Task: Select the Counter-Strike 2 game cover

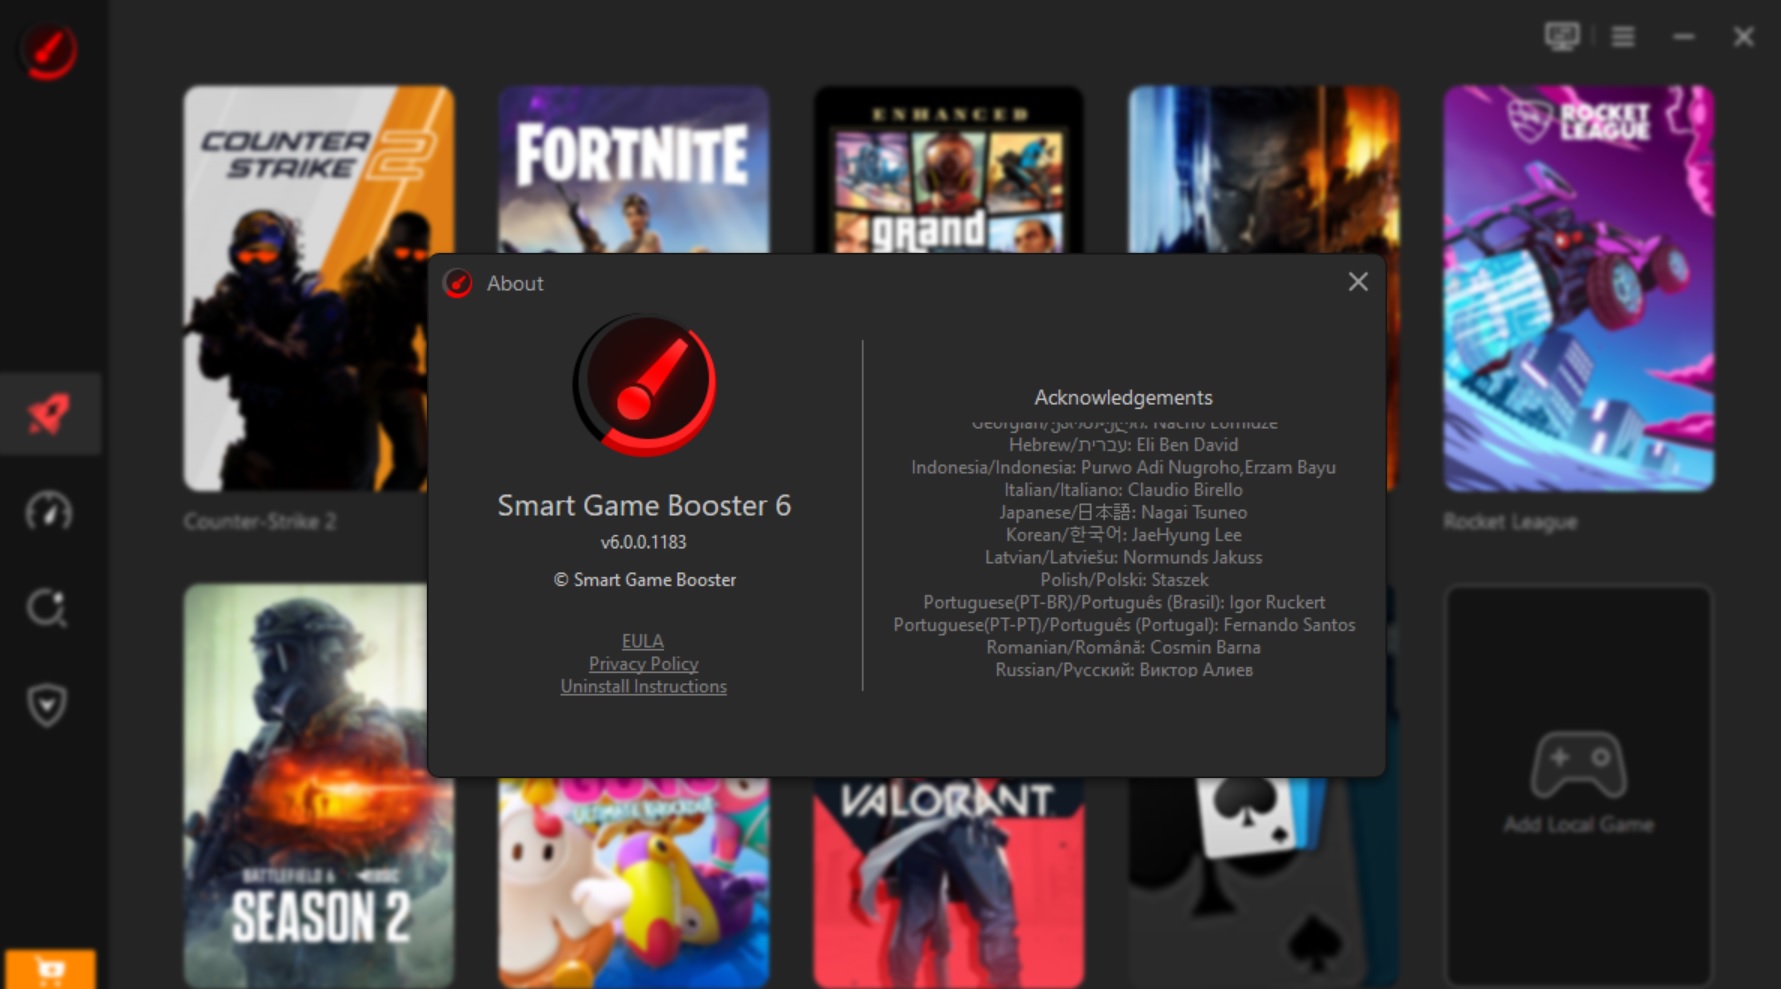Action: [318, 288]
